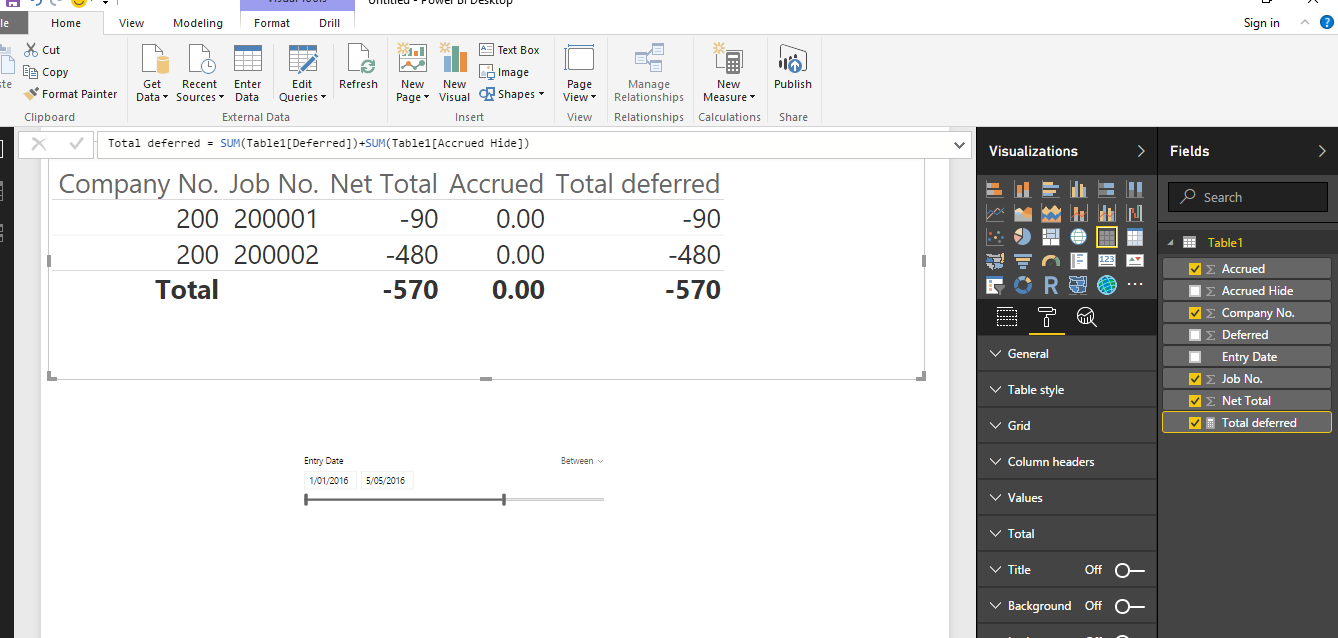Select the Pie chart visualization
This screenshot has height=638, width=1338.
1023,237
